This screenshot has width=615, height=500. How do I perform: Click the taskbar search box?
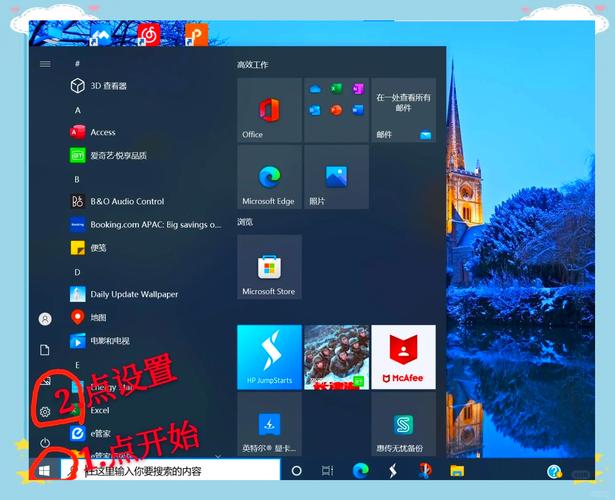point(170,471)
